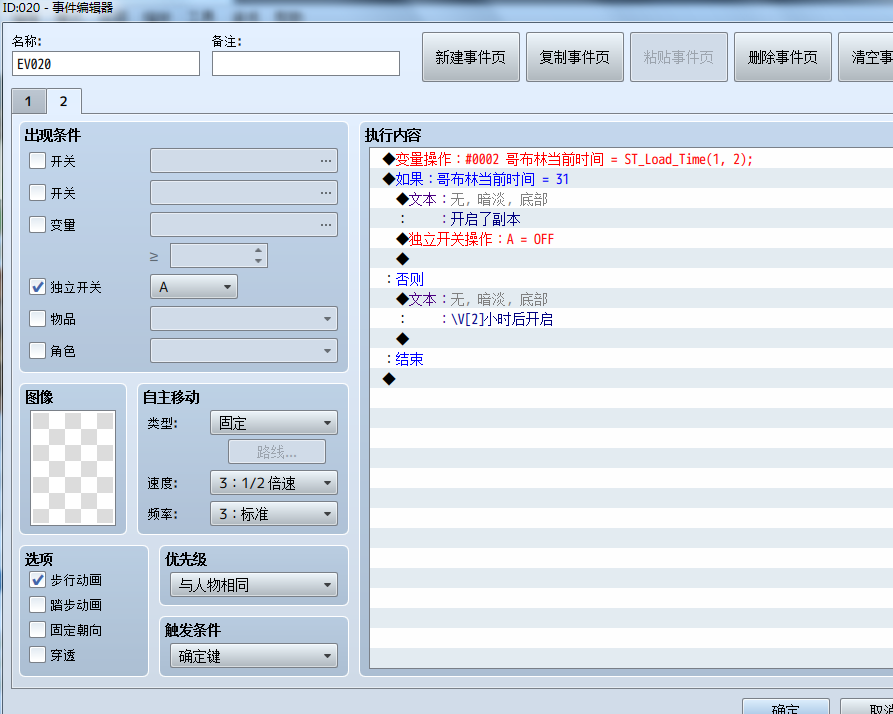This screenshot has height=714, width=893.
Task: Select event page tab 2
Action: click(x=64, y=101)
